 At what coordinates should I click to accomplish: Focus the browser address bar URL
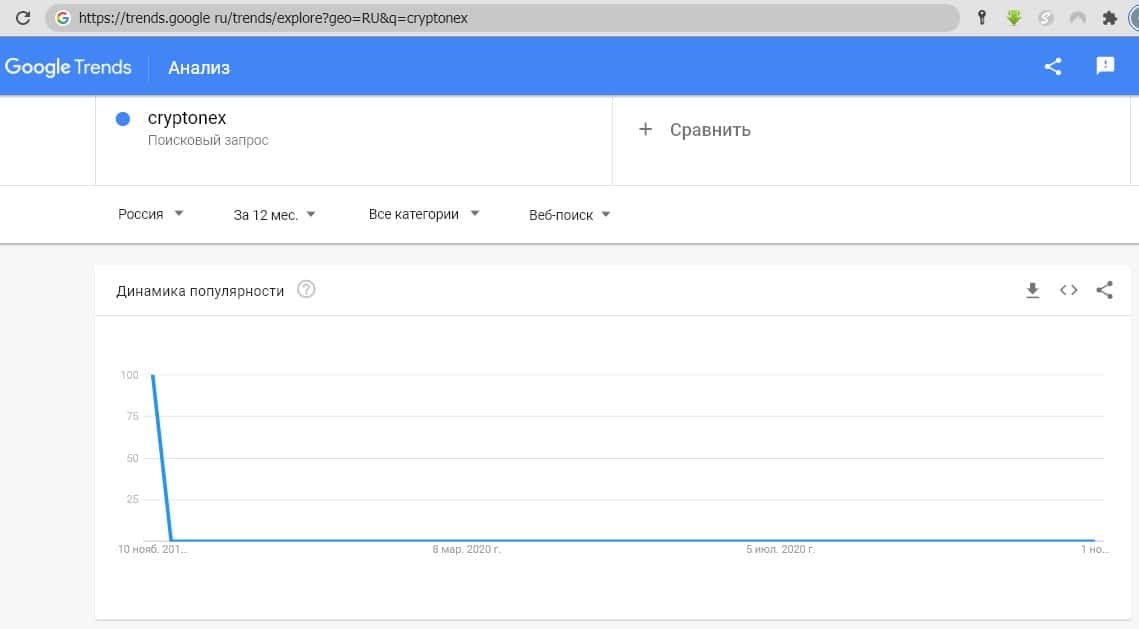[500, 18]
